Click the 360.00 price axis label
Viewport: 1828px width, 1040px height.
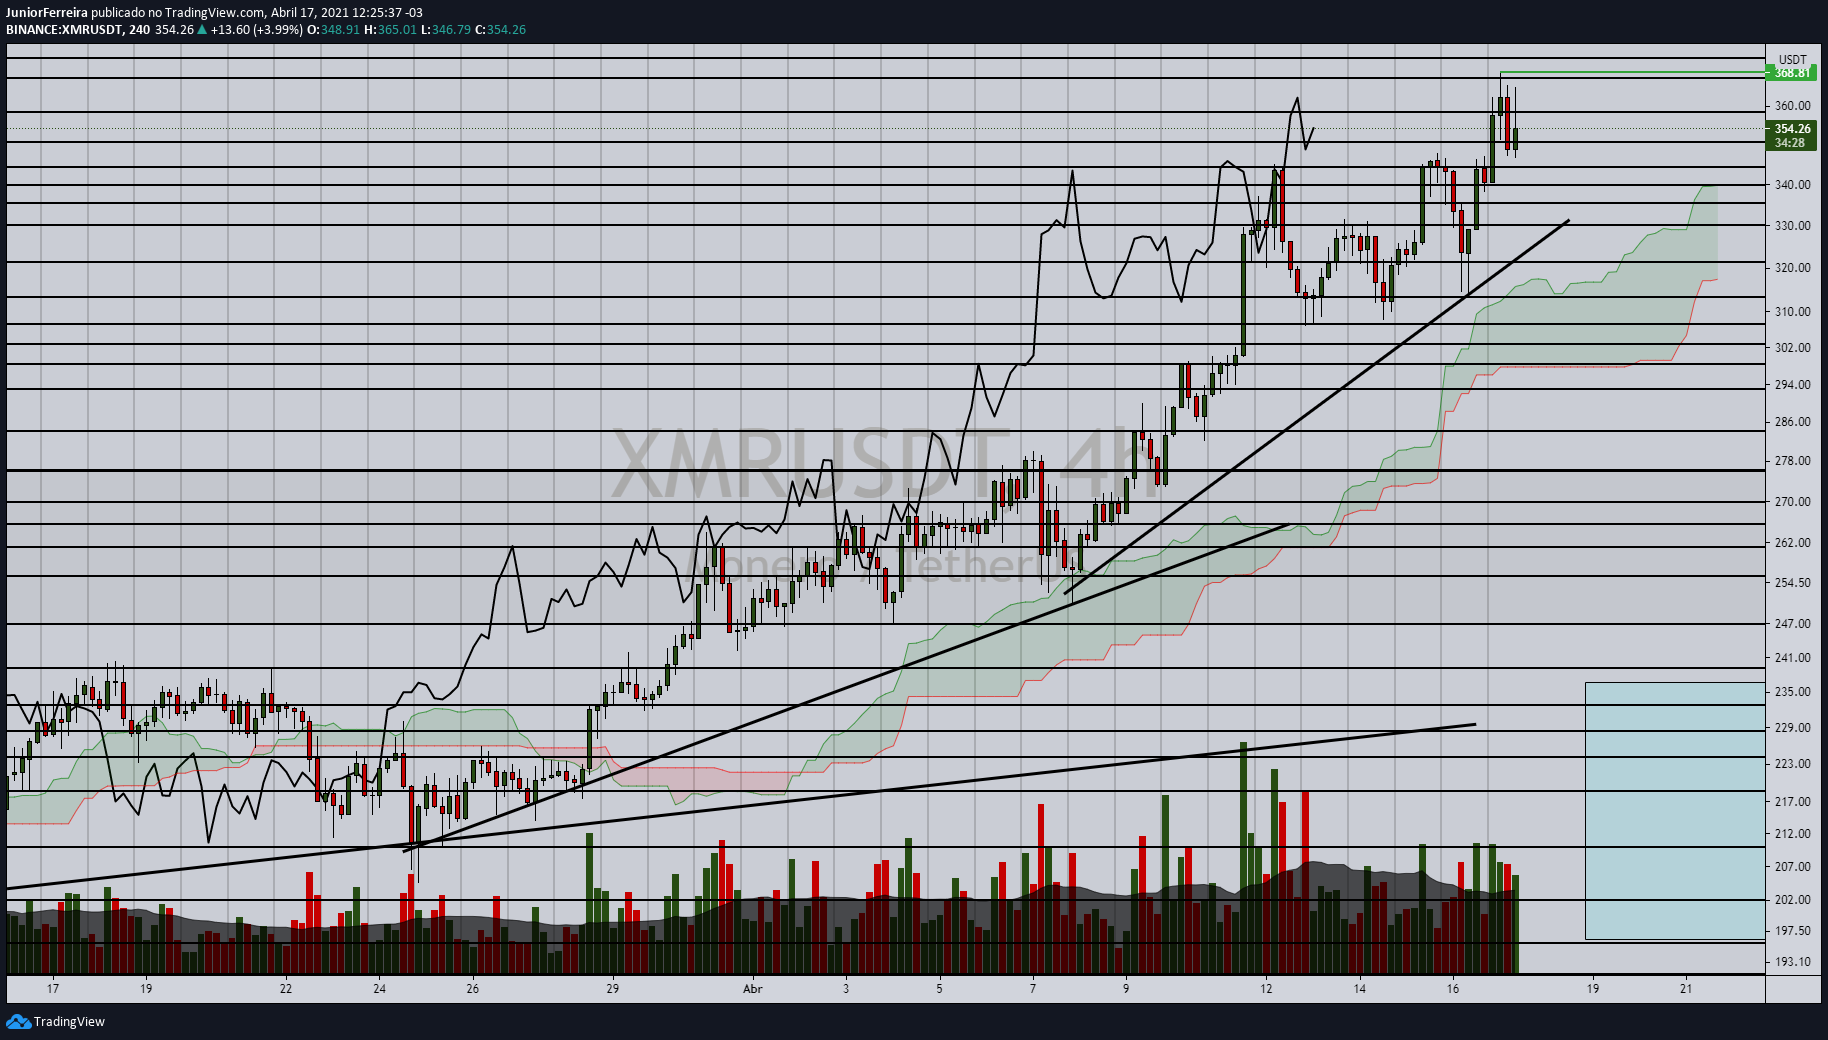click(1792, 106)
